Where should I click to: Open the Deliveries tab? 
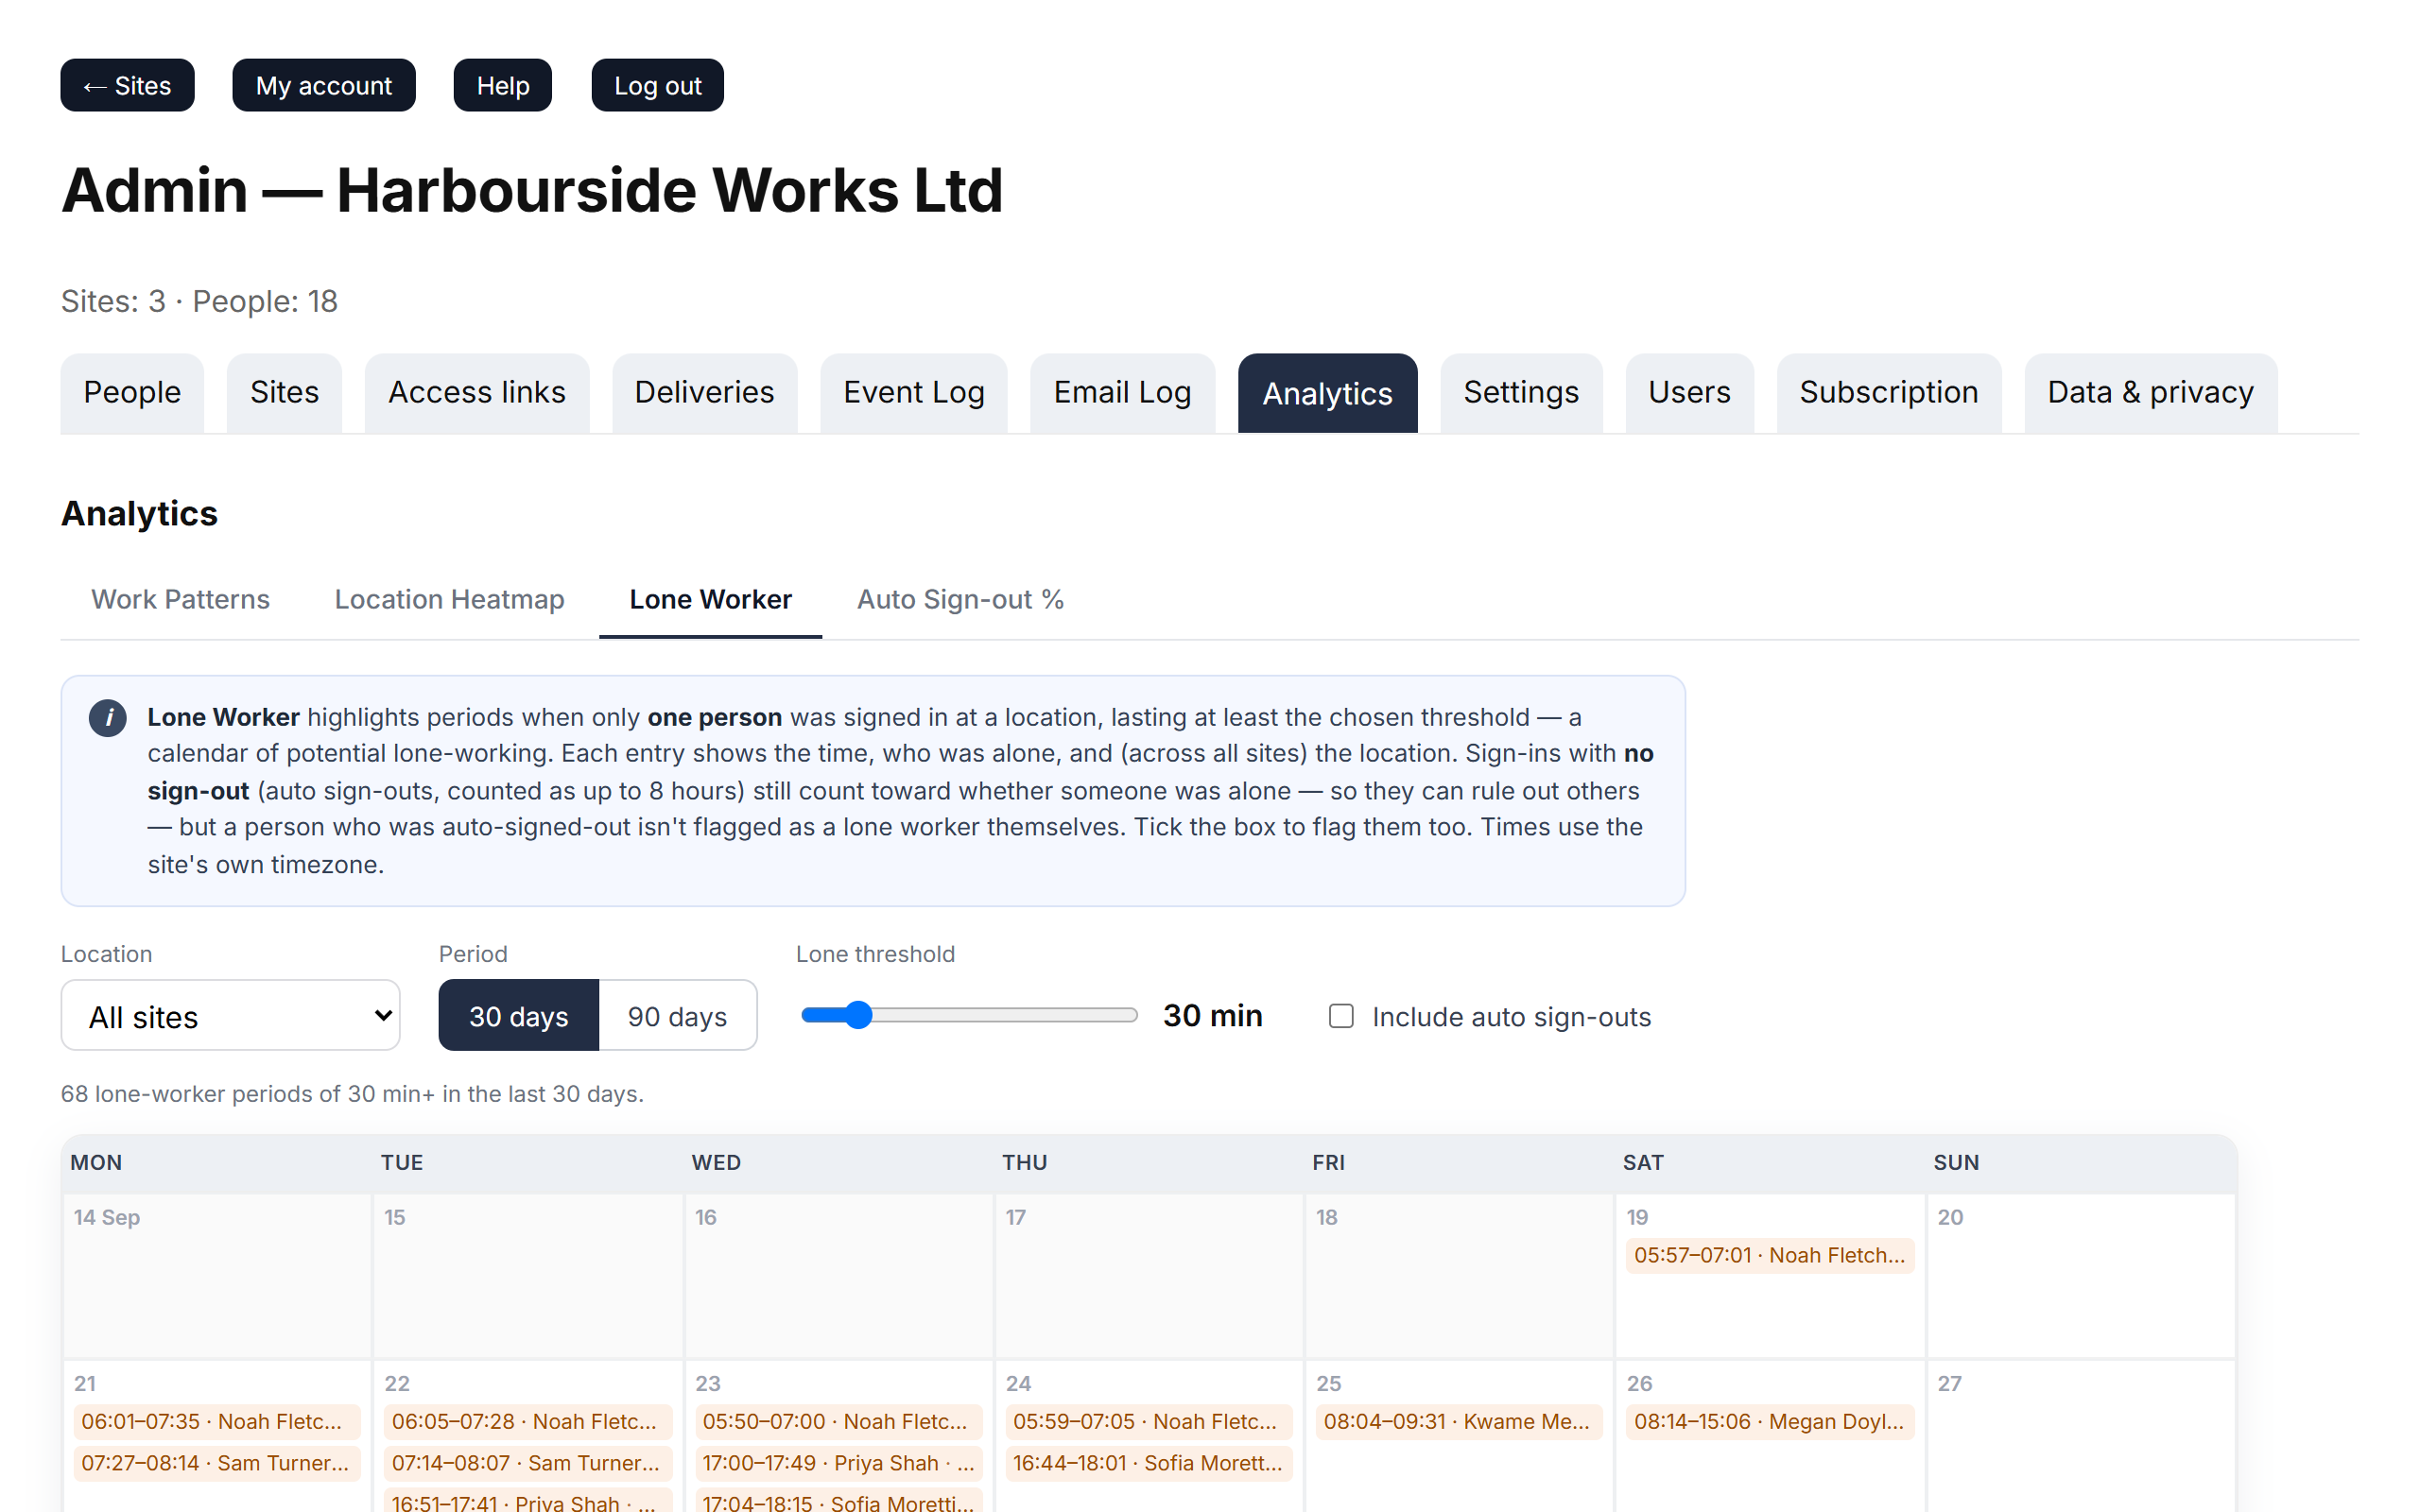[704, 393]
